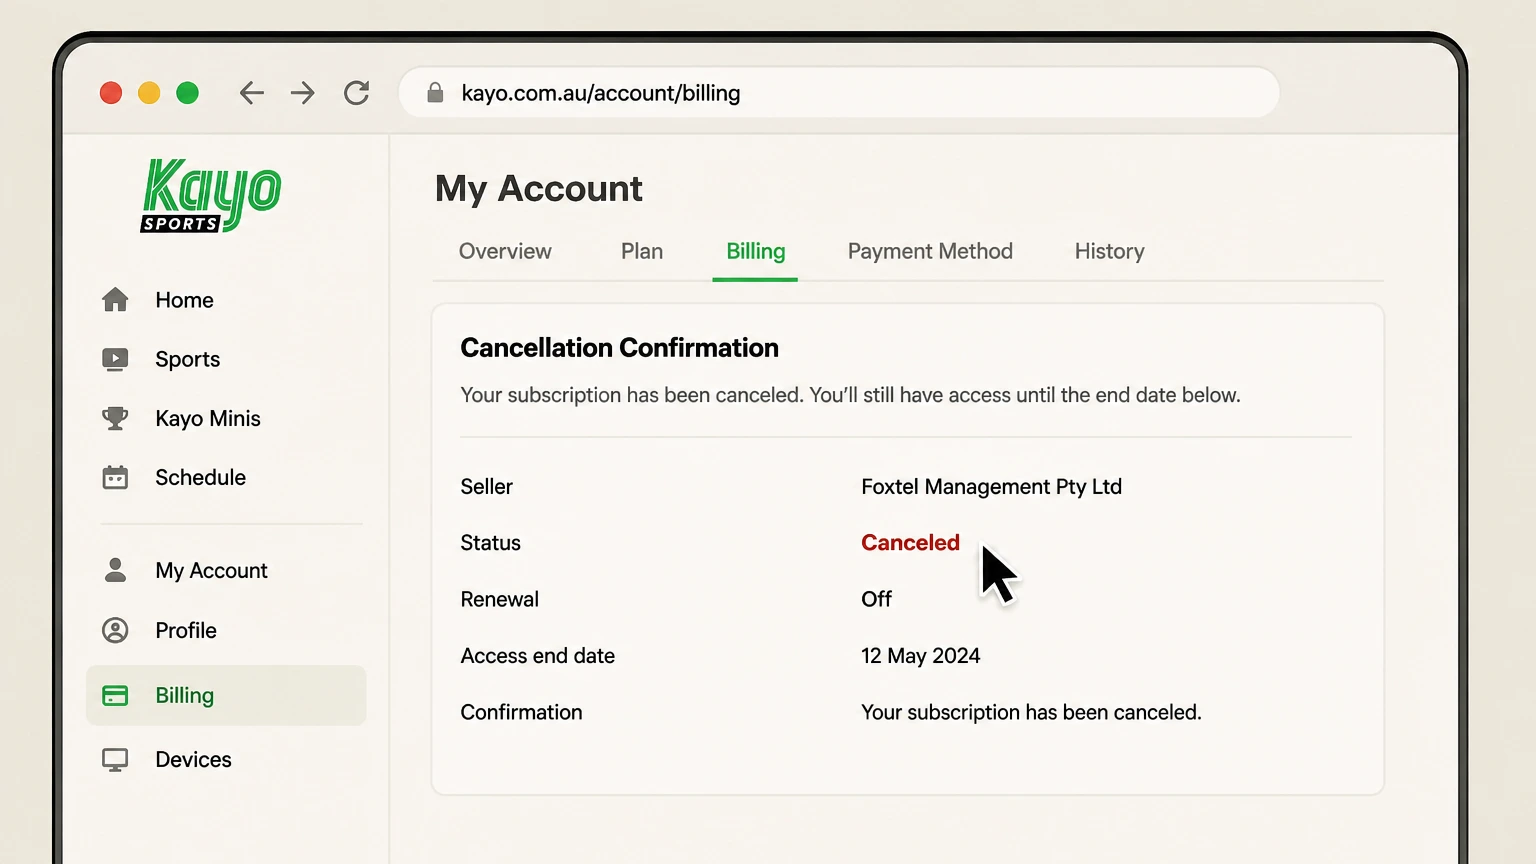Image resolution: width=1536 pixels, height=864 pixels.
Task: Click the Cancellation Confirmation heading
Action: pyautogui.click(x=619, y=348)
